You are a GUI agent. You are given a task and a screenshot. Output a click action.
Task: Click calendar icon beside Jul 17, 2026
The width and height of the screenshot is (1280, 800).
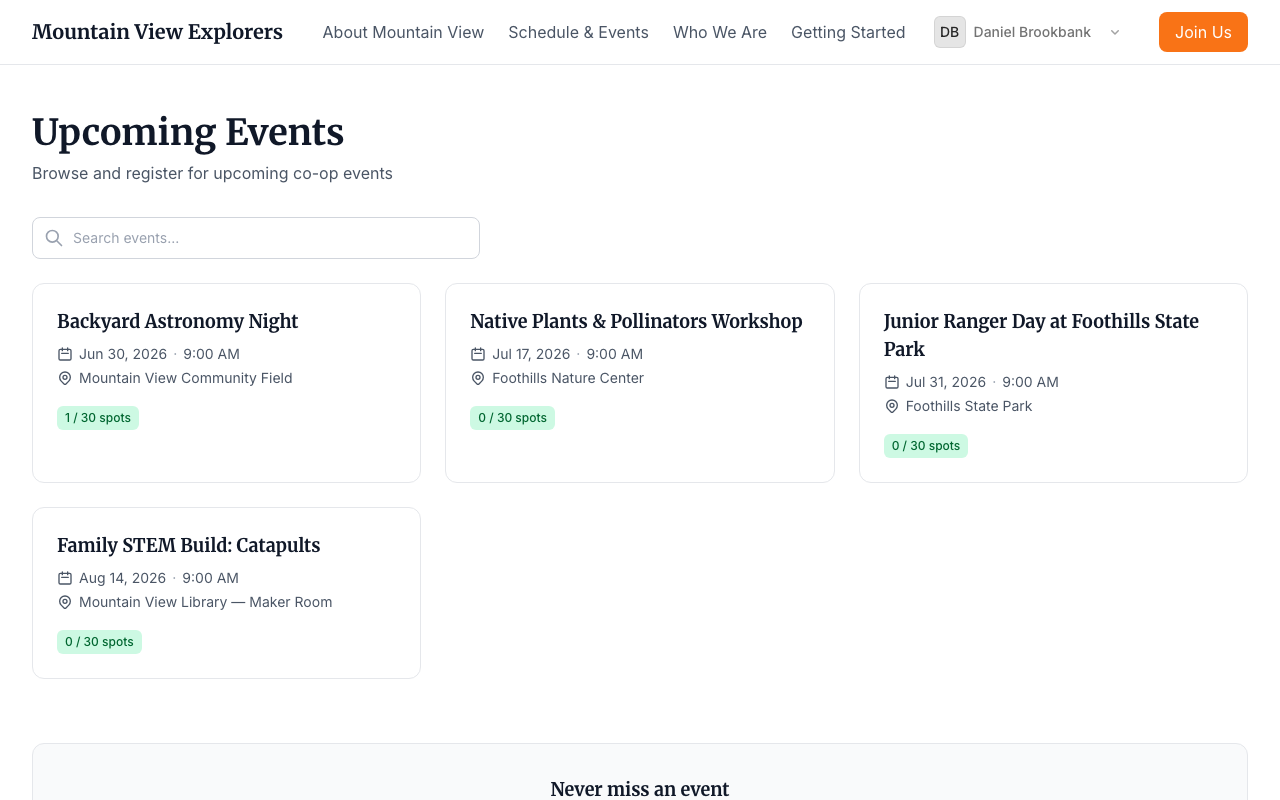(478, 354)
